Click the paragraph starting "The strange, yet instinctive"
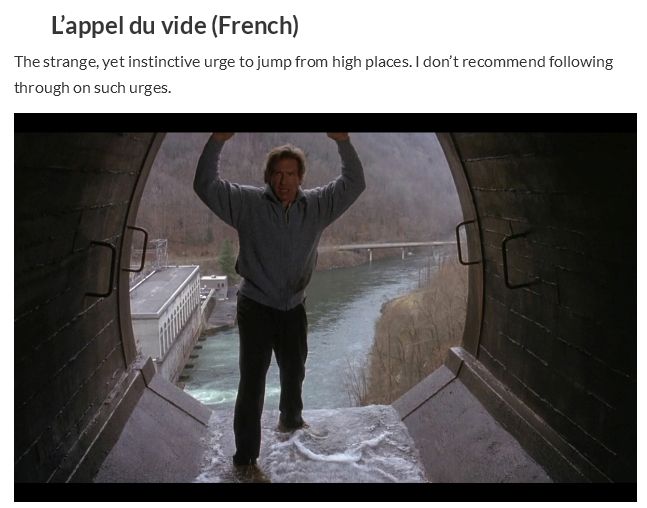This screenshot has height=508, width=647. coord(314,75)
